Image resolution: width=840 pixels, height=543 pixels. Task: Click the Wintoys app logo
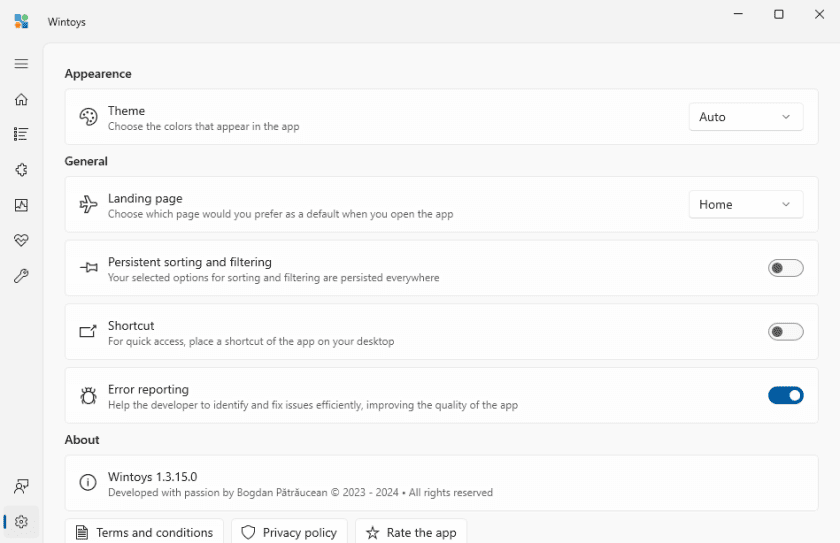point(21,21)
